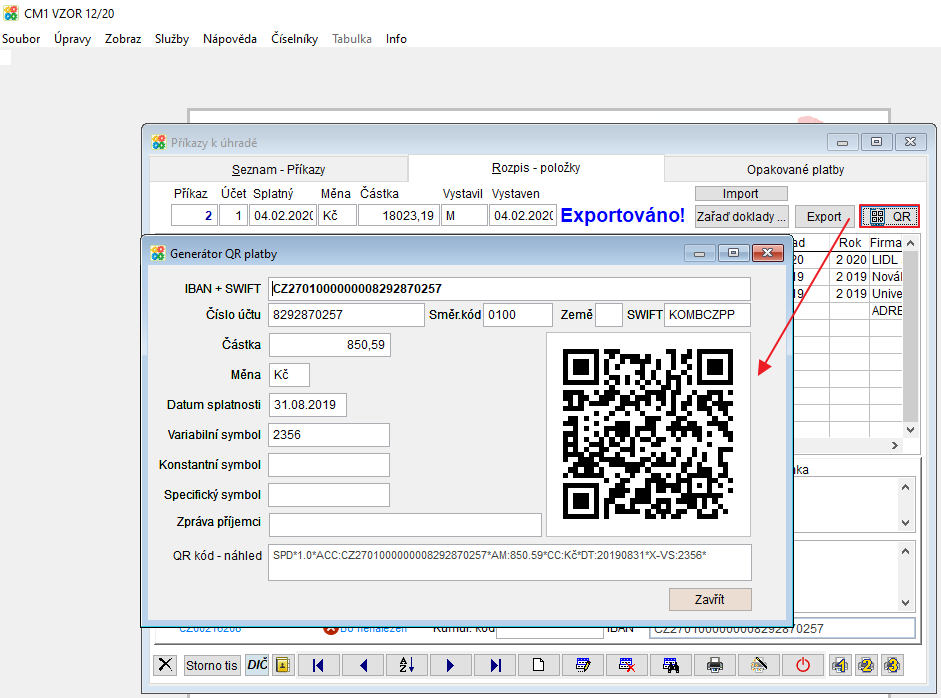The height and width of the screenshot is (698, 941).
Task: Switch to Rozpis - položky tab
Action: pos(536,168)
